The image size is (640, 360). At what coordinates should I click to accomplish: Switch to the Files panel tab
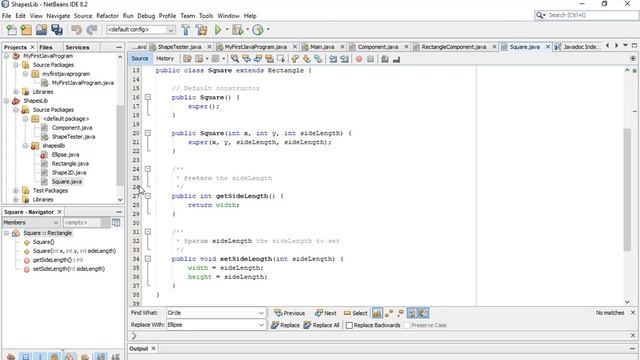(46, 47)
